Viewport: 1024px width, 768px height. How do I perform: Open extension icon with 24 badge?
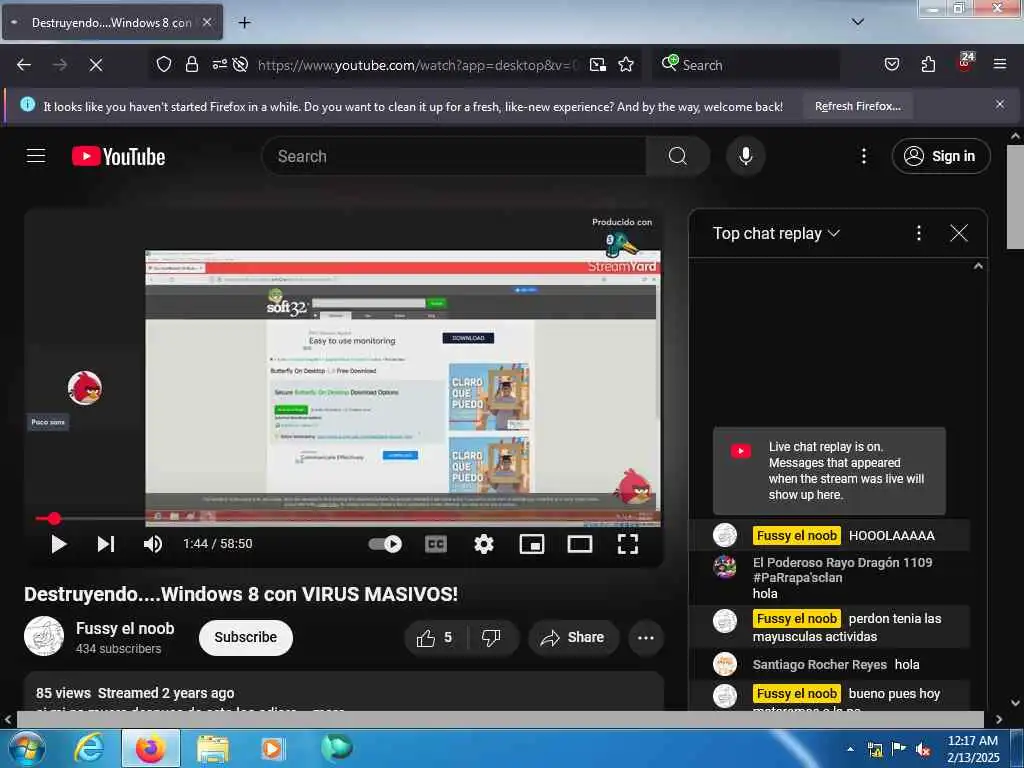[x=965, y=62]
